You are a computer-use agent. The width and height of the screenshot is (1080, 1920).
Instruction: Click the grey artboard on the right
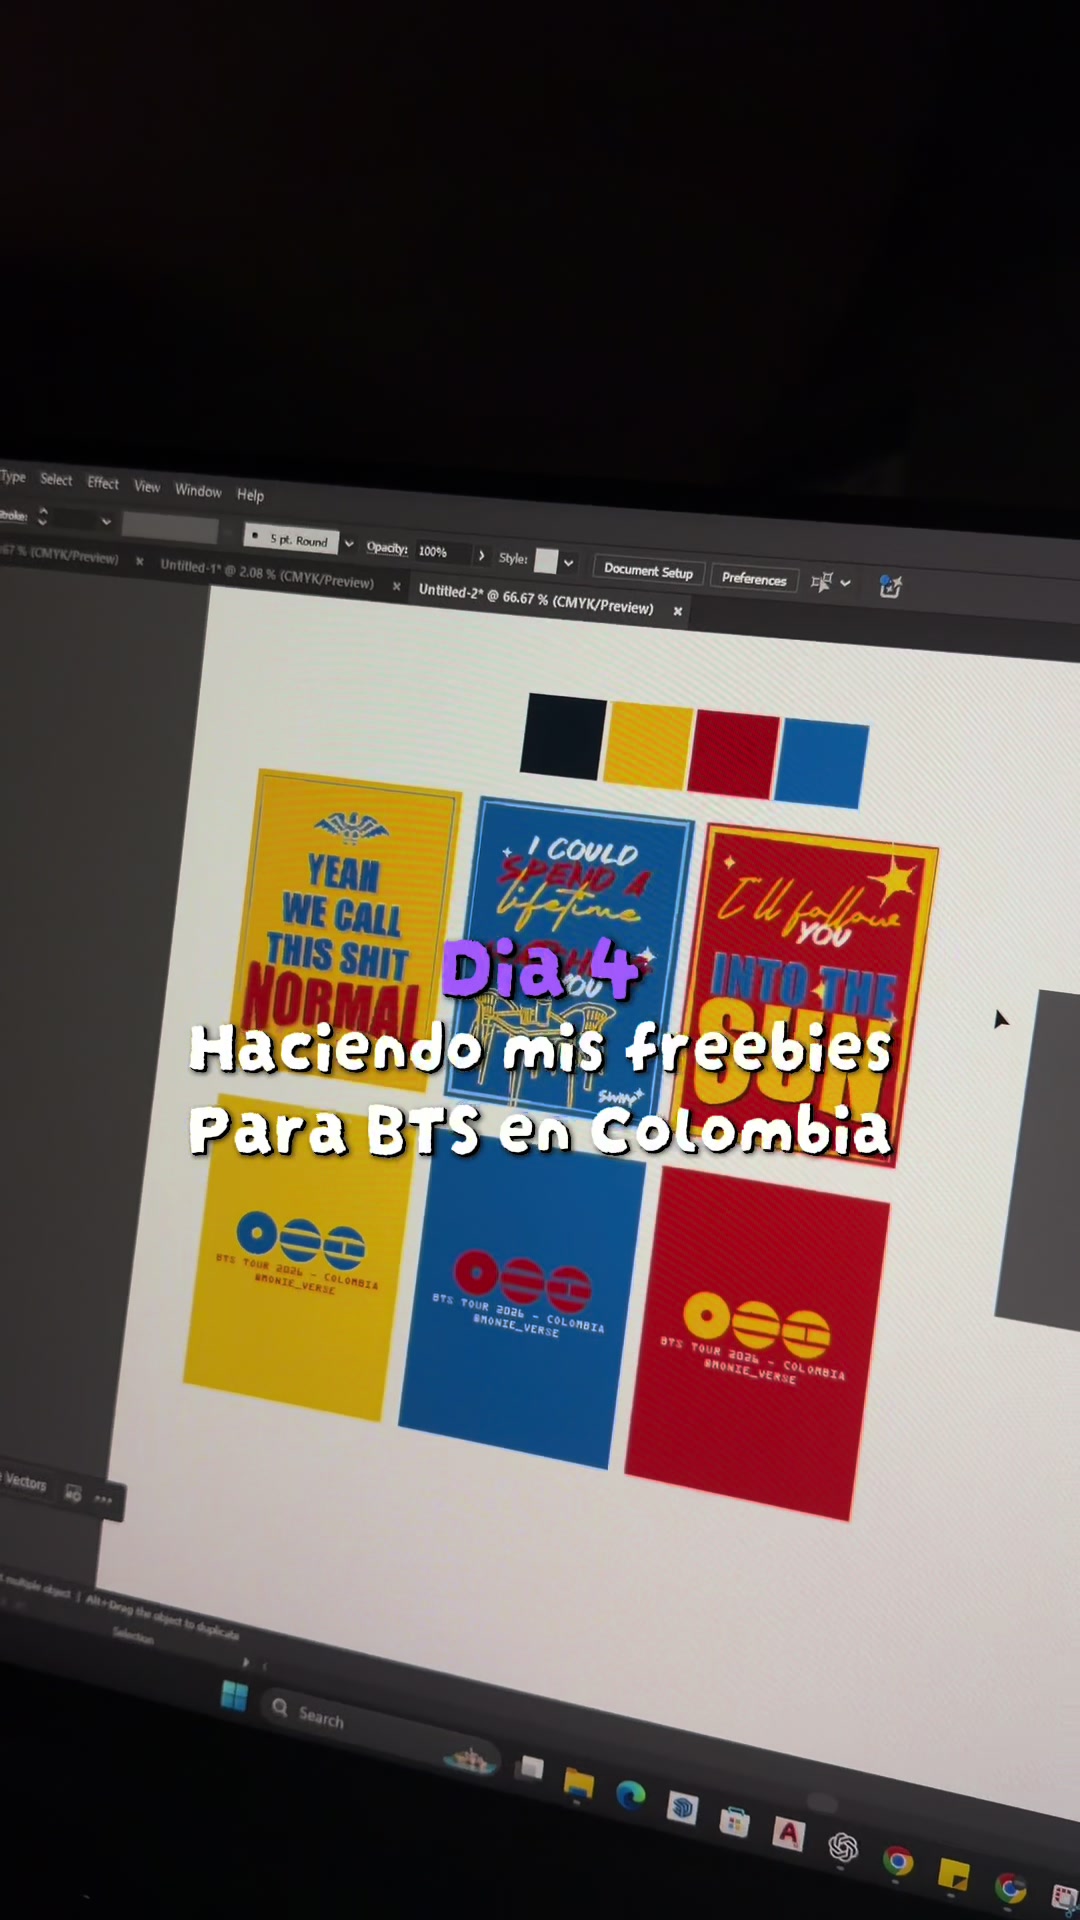click(x=1040, y=1160)
